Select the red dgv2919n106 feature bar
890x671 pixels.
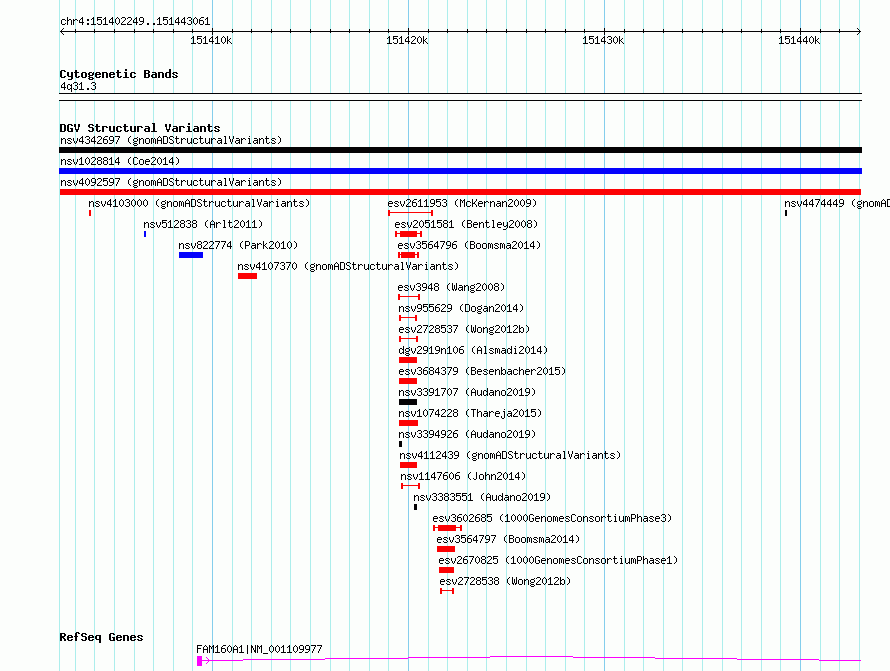coord(408,360)
